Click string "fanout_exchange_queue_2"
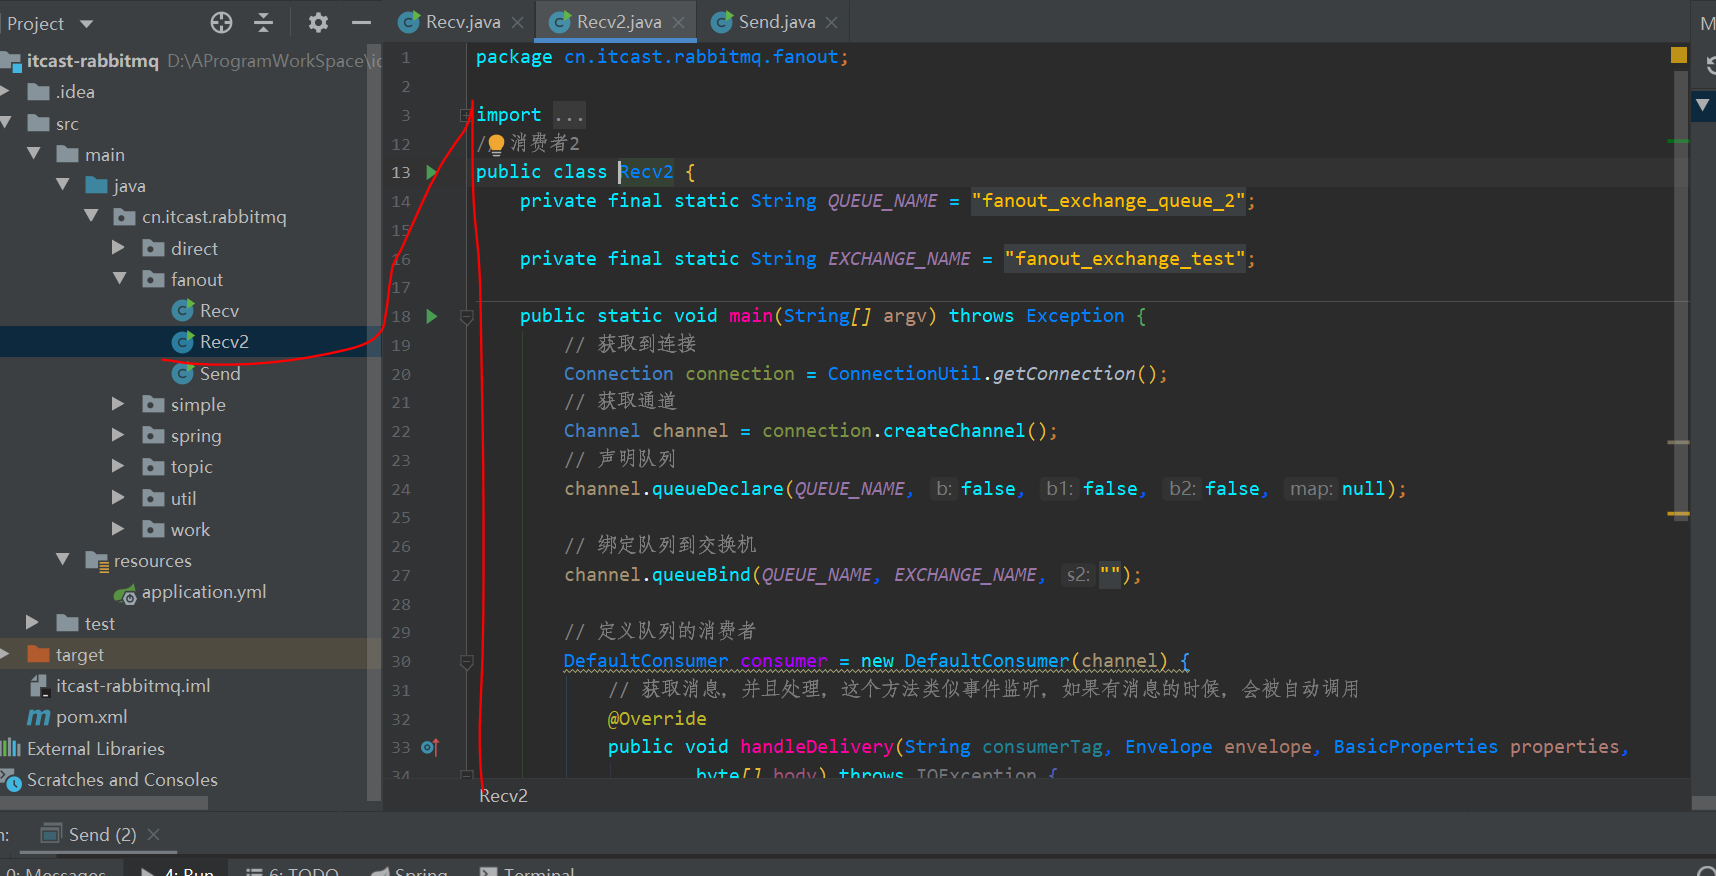The image size is (1716, 876). pyautogui.click(x=1108, y=201)
